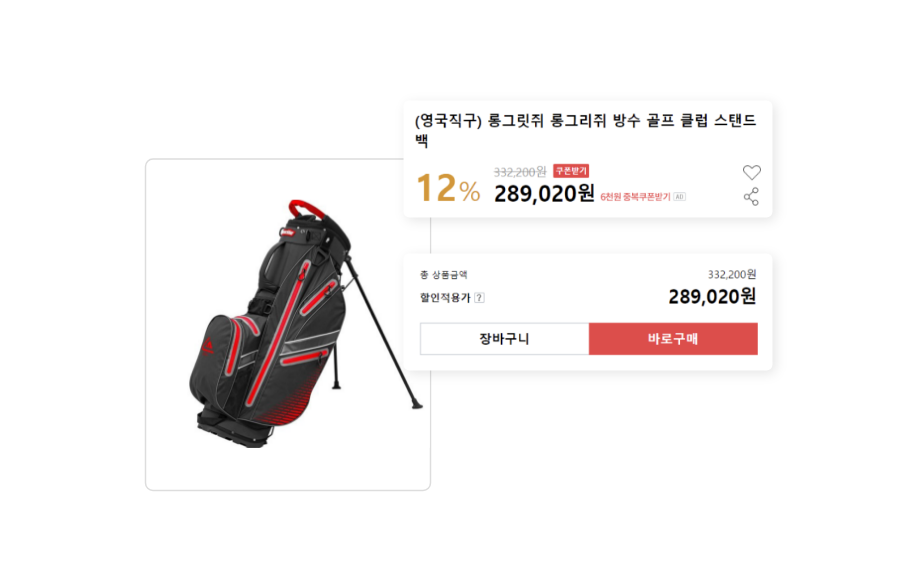Click the 총 상품금액 label

[444, 275]
